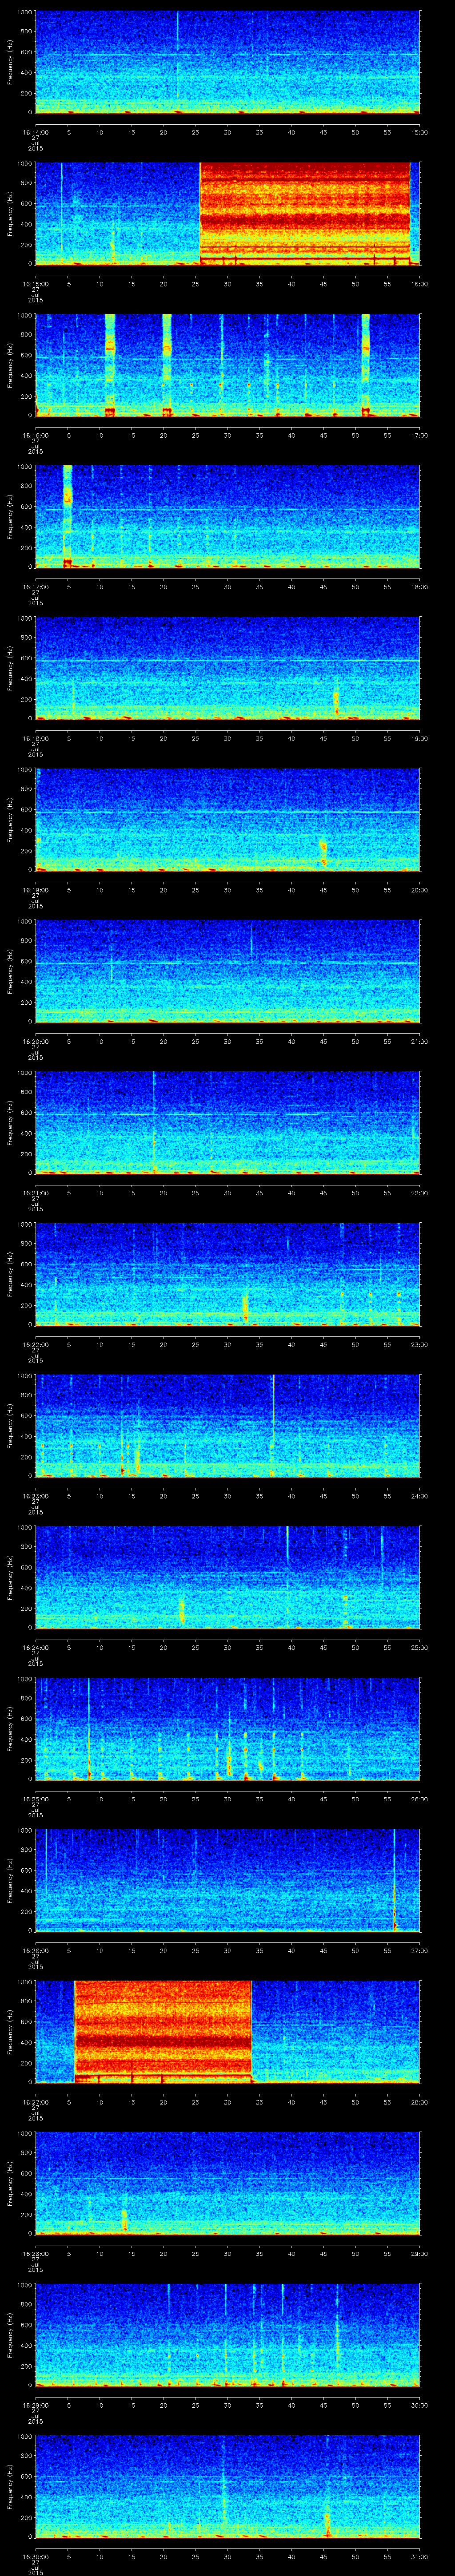Click the 55-second tick under the 16:27 spectrogram

(387, 2102)
